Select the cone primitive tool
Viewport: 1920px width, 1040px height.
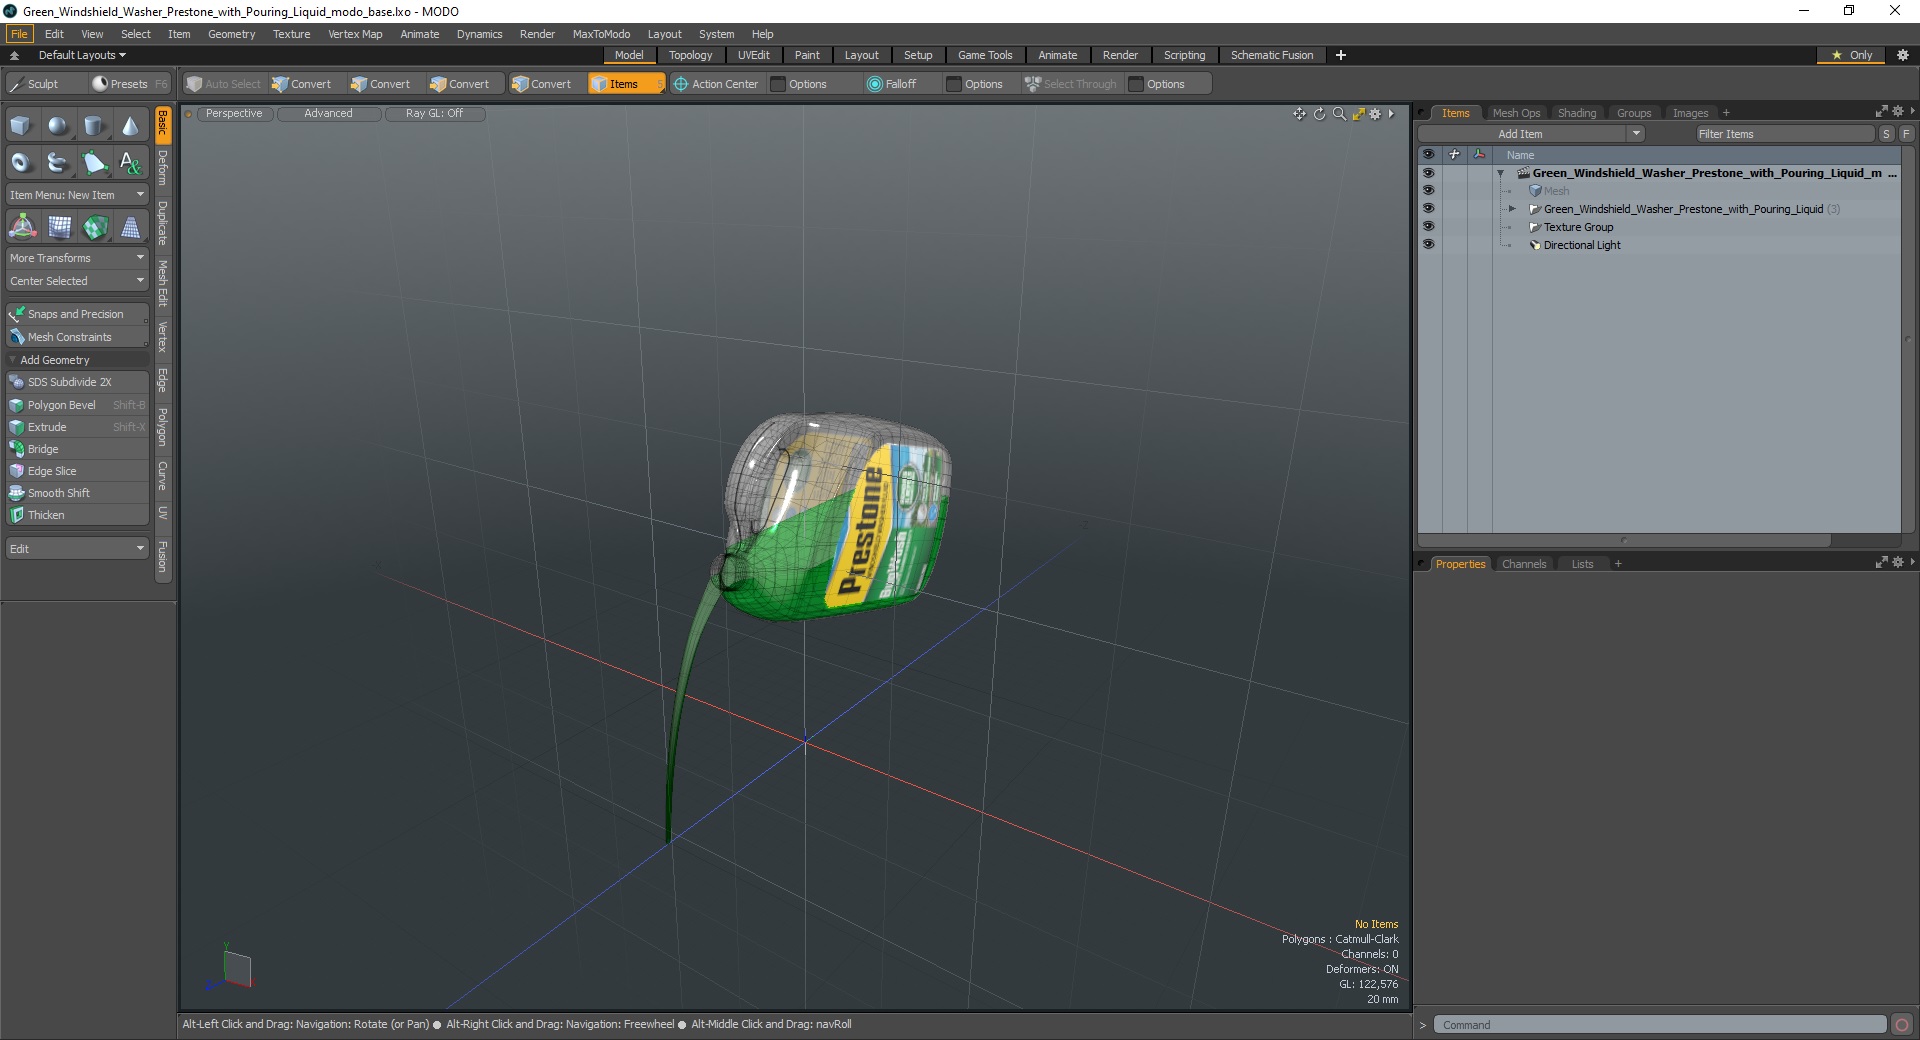click(x=130, y=126)
